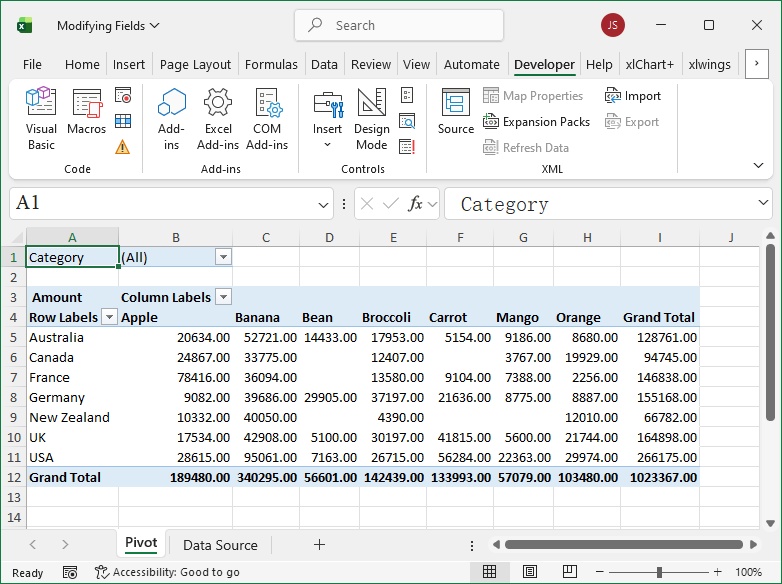Click the Run Dialog icon
The width and height of the screenshot is (782, 584).
point(407,147)
